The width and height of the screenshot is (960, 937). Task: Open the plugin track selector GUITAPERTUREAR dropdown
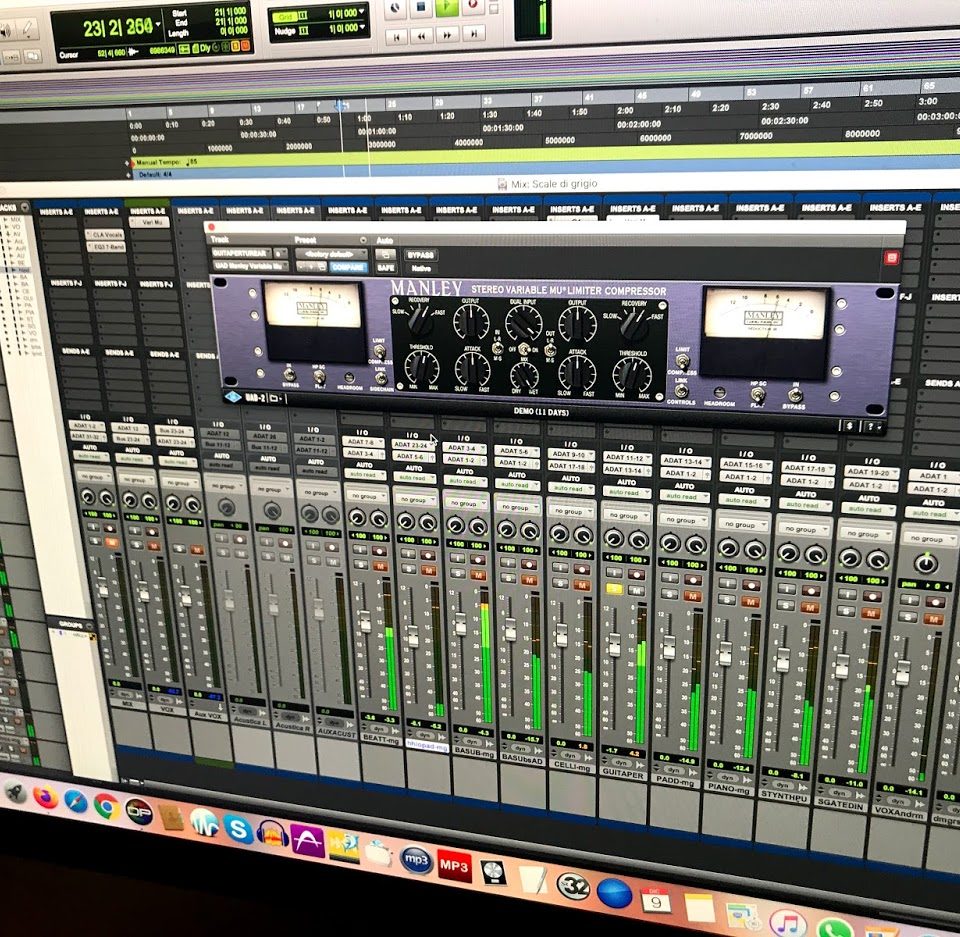coord(240,253)
